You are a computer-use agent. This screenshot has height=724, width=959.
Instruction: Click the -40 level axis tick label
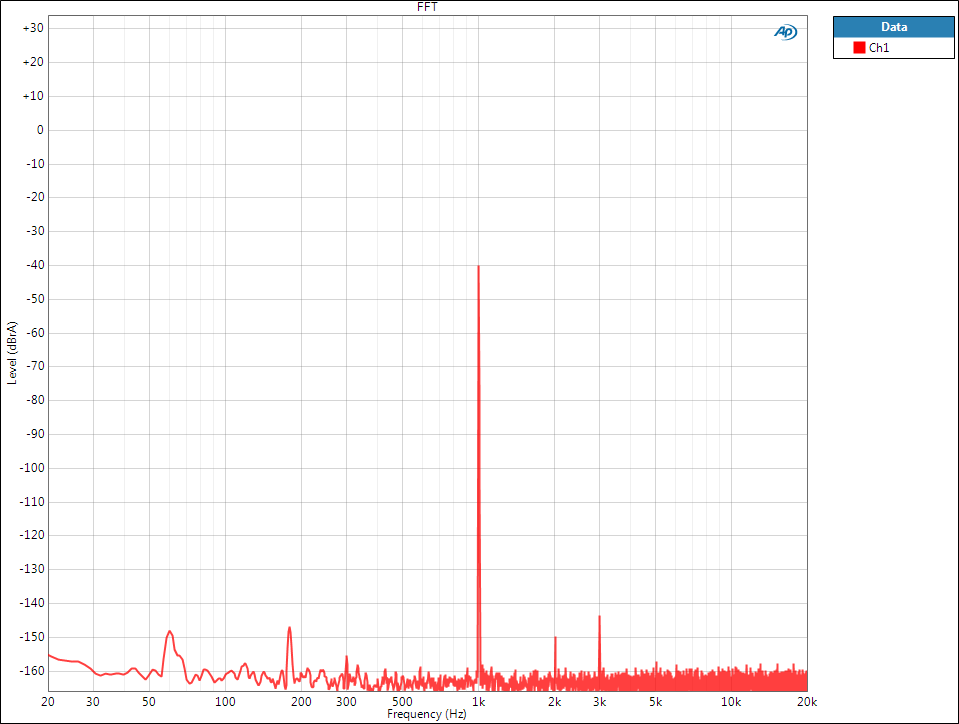[x=35, y=265]
